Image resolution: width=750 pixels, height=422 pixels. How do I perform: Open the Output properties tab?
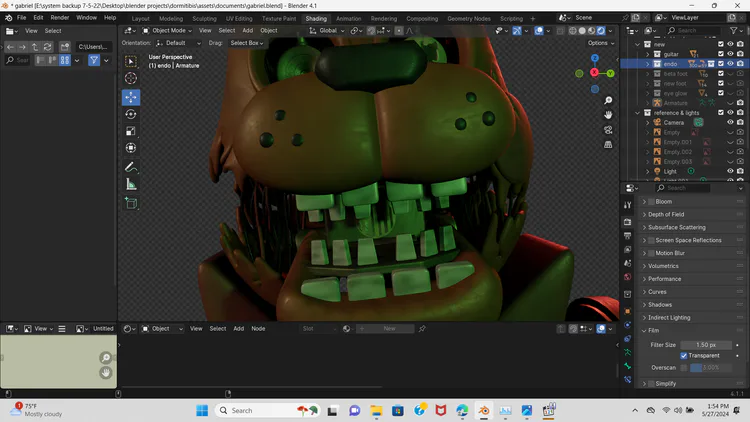point(628,236)
